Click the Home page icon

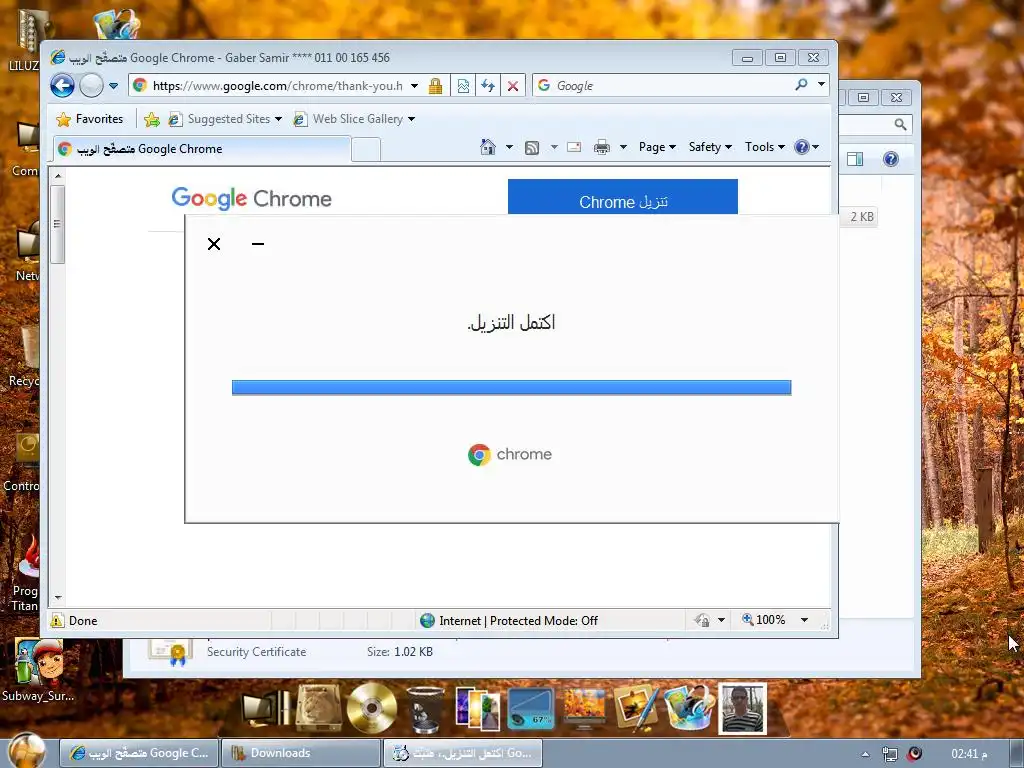click(488, 147)
